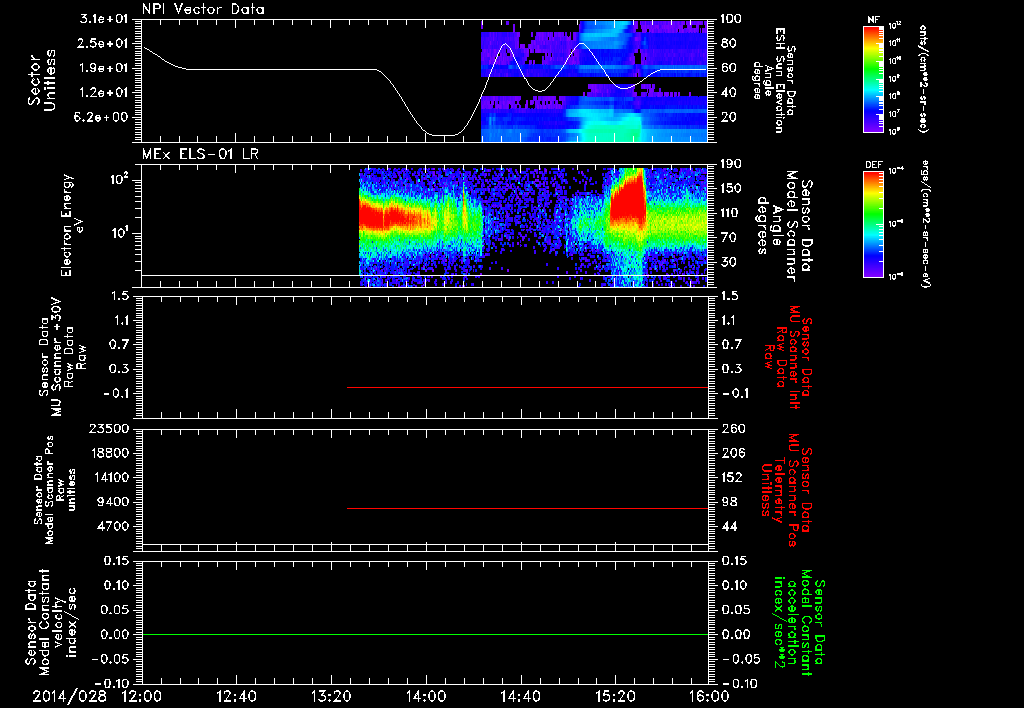The image size is (1024, 708).
Task: Click the '18800' scanner position axis value
Action: [109, 453]
